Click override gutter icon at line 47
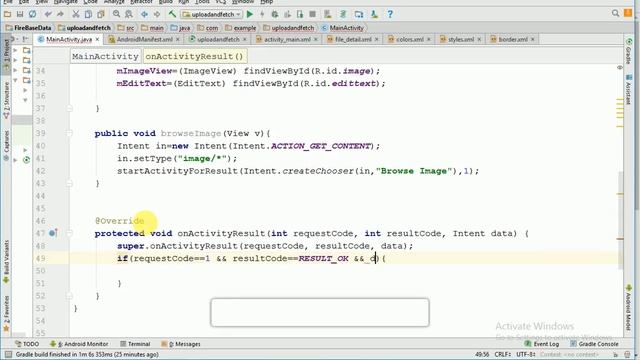 [53, 233]
